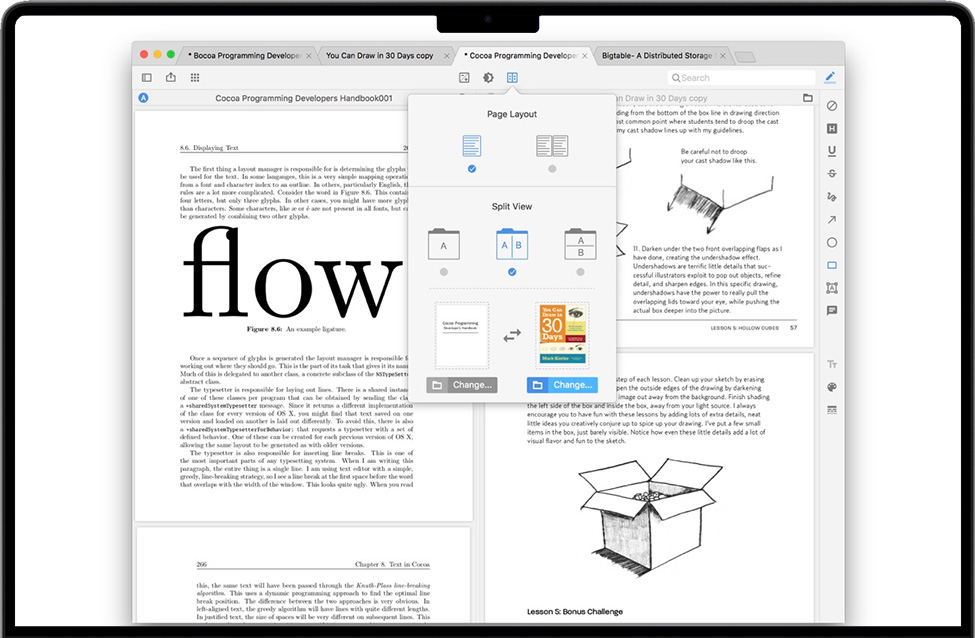The image size is (975, 638).
Task: Choose the single A pane split view icon
Action: tap(444, 244)
